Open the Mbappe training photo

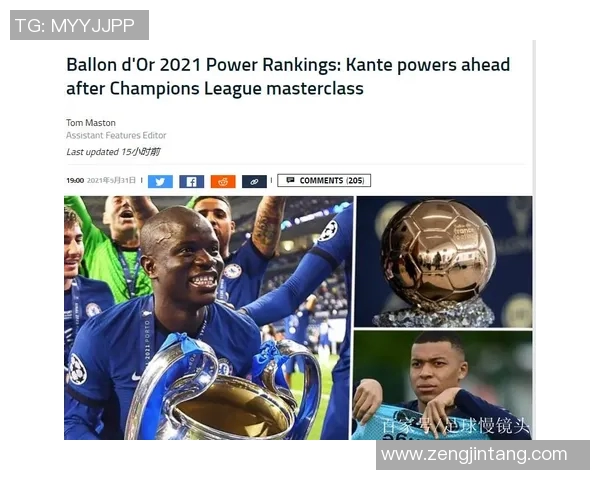coord(442,385)
